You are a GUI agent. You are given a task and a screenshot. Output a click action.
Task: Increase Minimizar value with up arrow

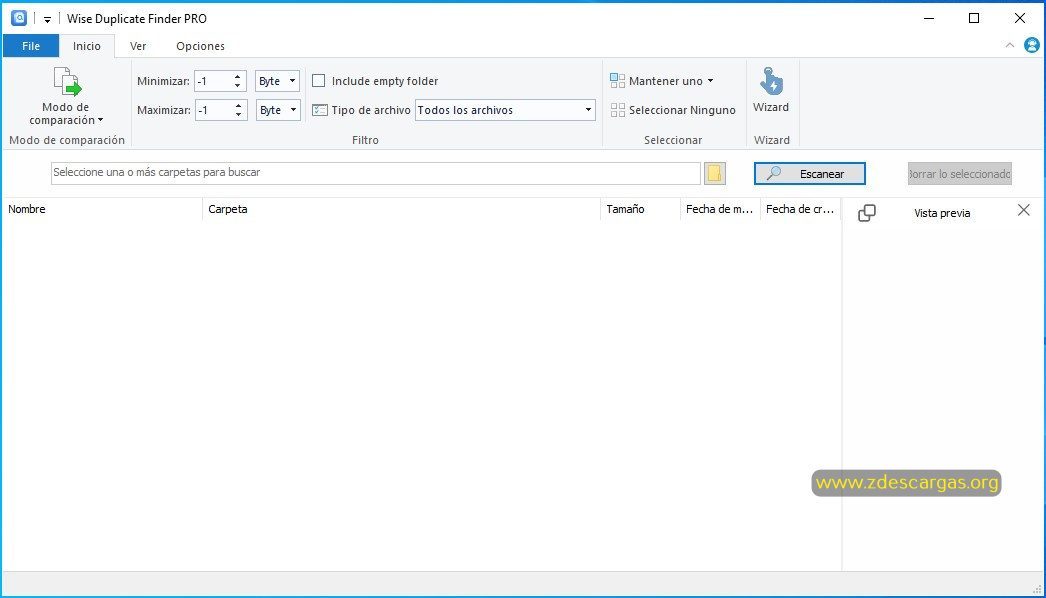pos(237,76)
